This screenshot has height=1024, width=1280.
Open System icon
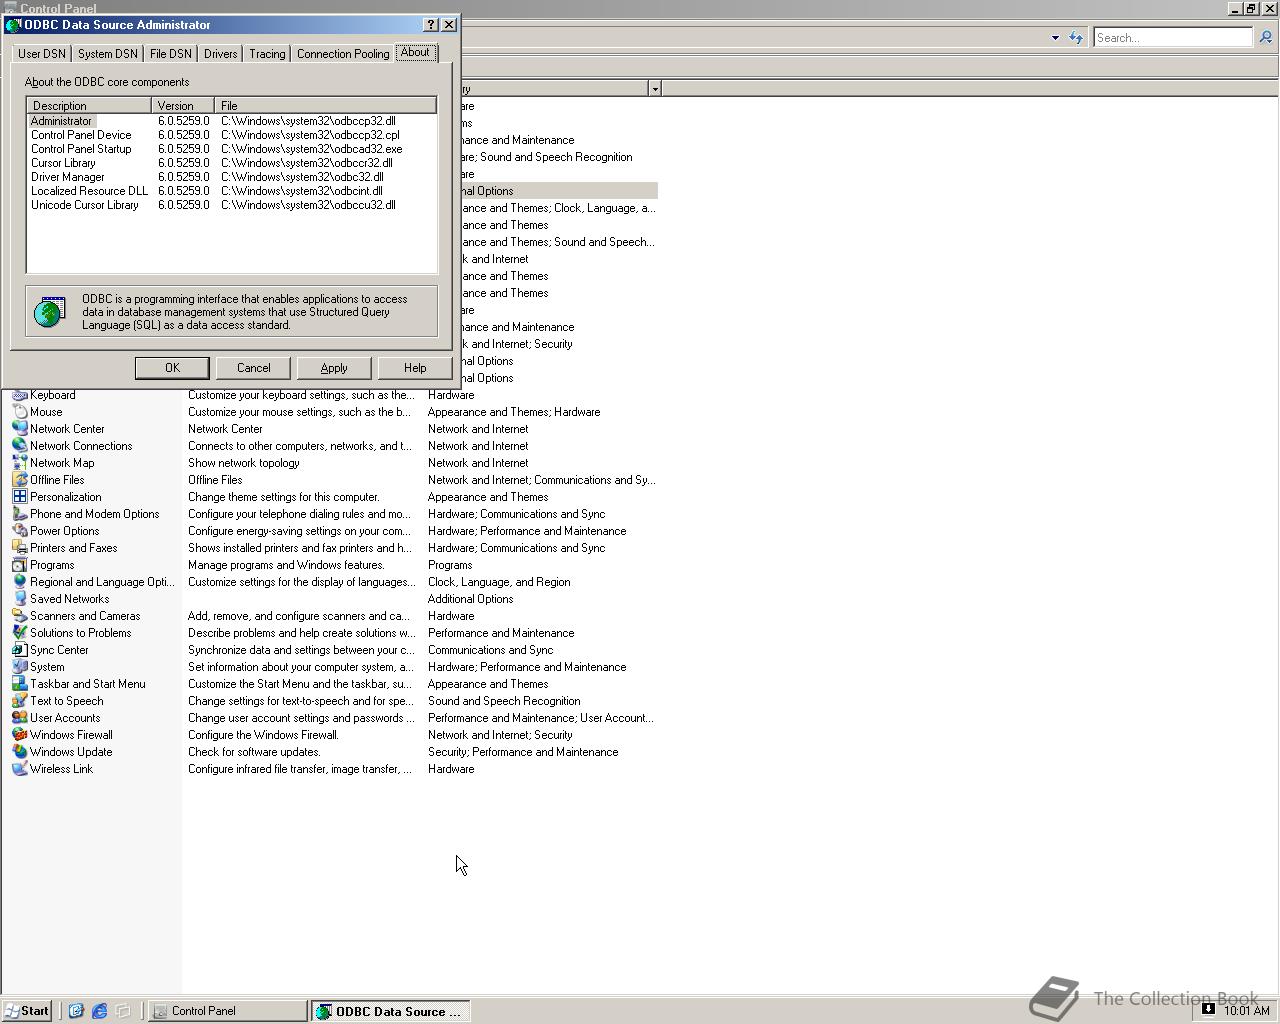pos(19,667)
